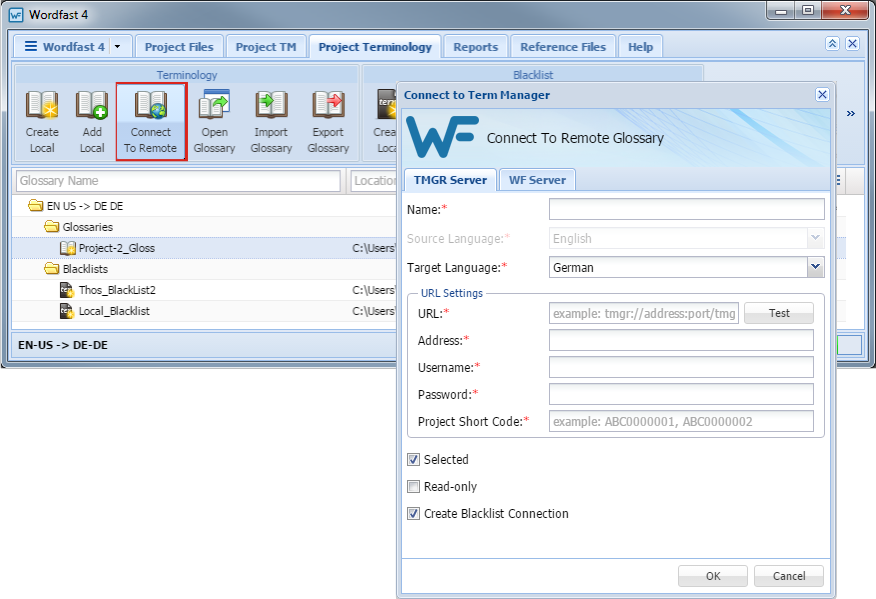The image size is (876, 599).
Task: Click the Glossary Name filter field
Action: point(178,181)
